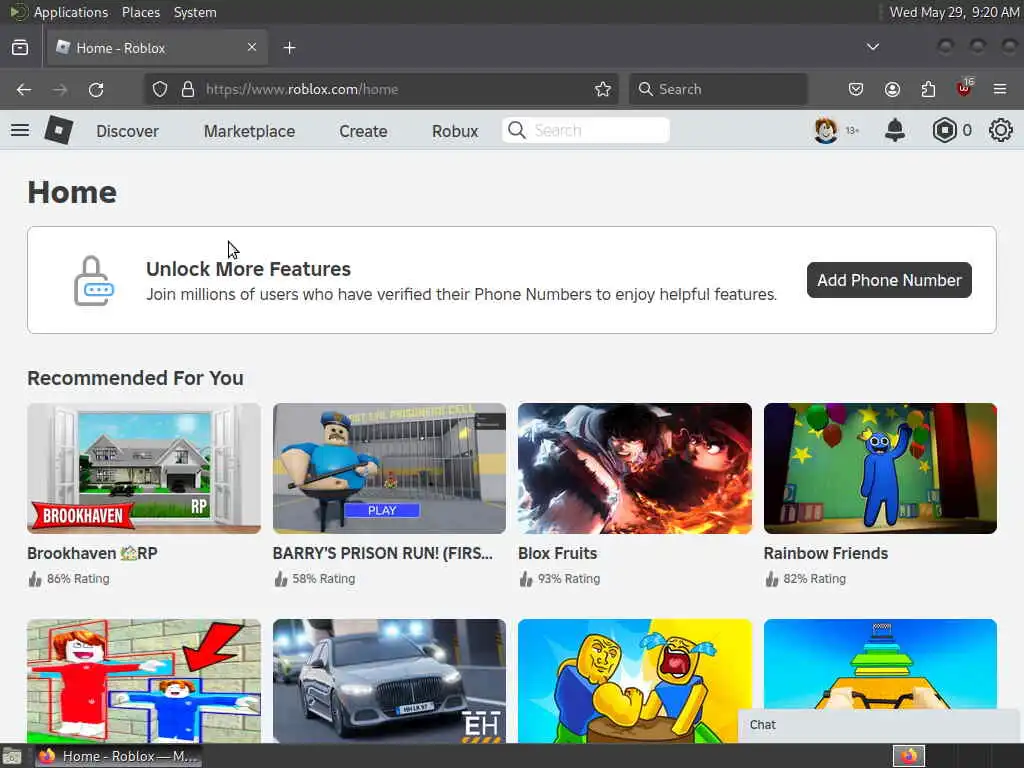Viewport: 1024px width, 768px height.
Task: Reload the page with refresh icon
Action: 96,89
